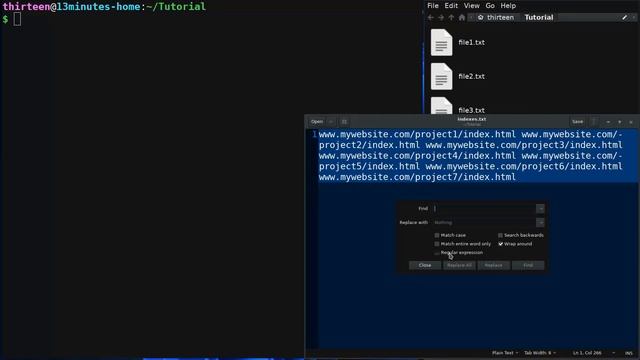Viewport: 640px width, 360px height.
Task: Click Save button in text editor
Action: point(578,122)
